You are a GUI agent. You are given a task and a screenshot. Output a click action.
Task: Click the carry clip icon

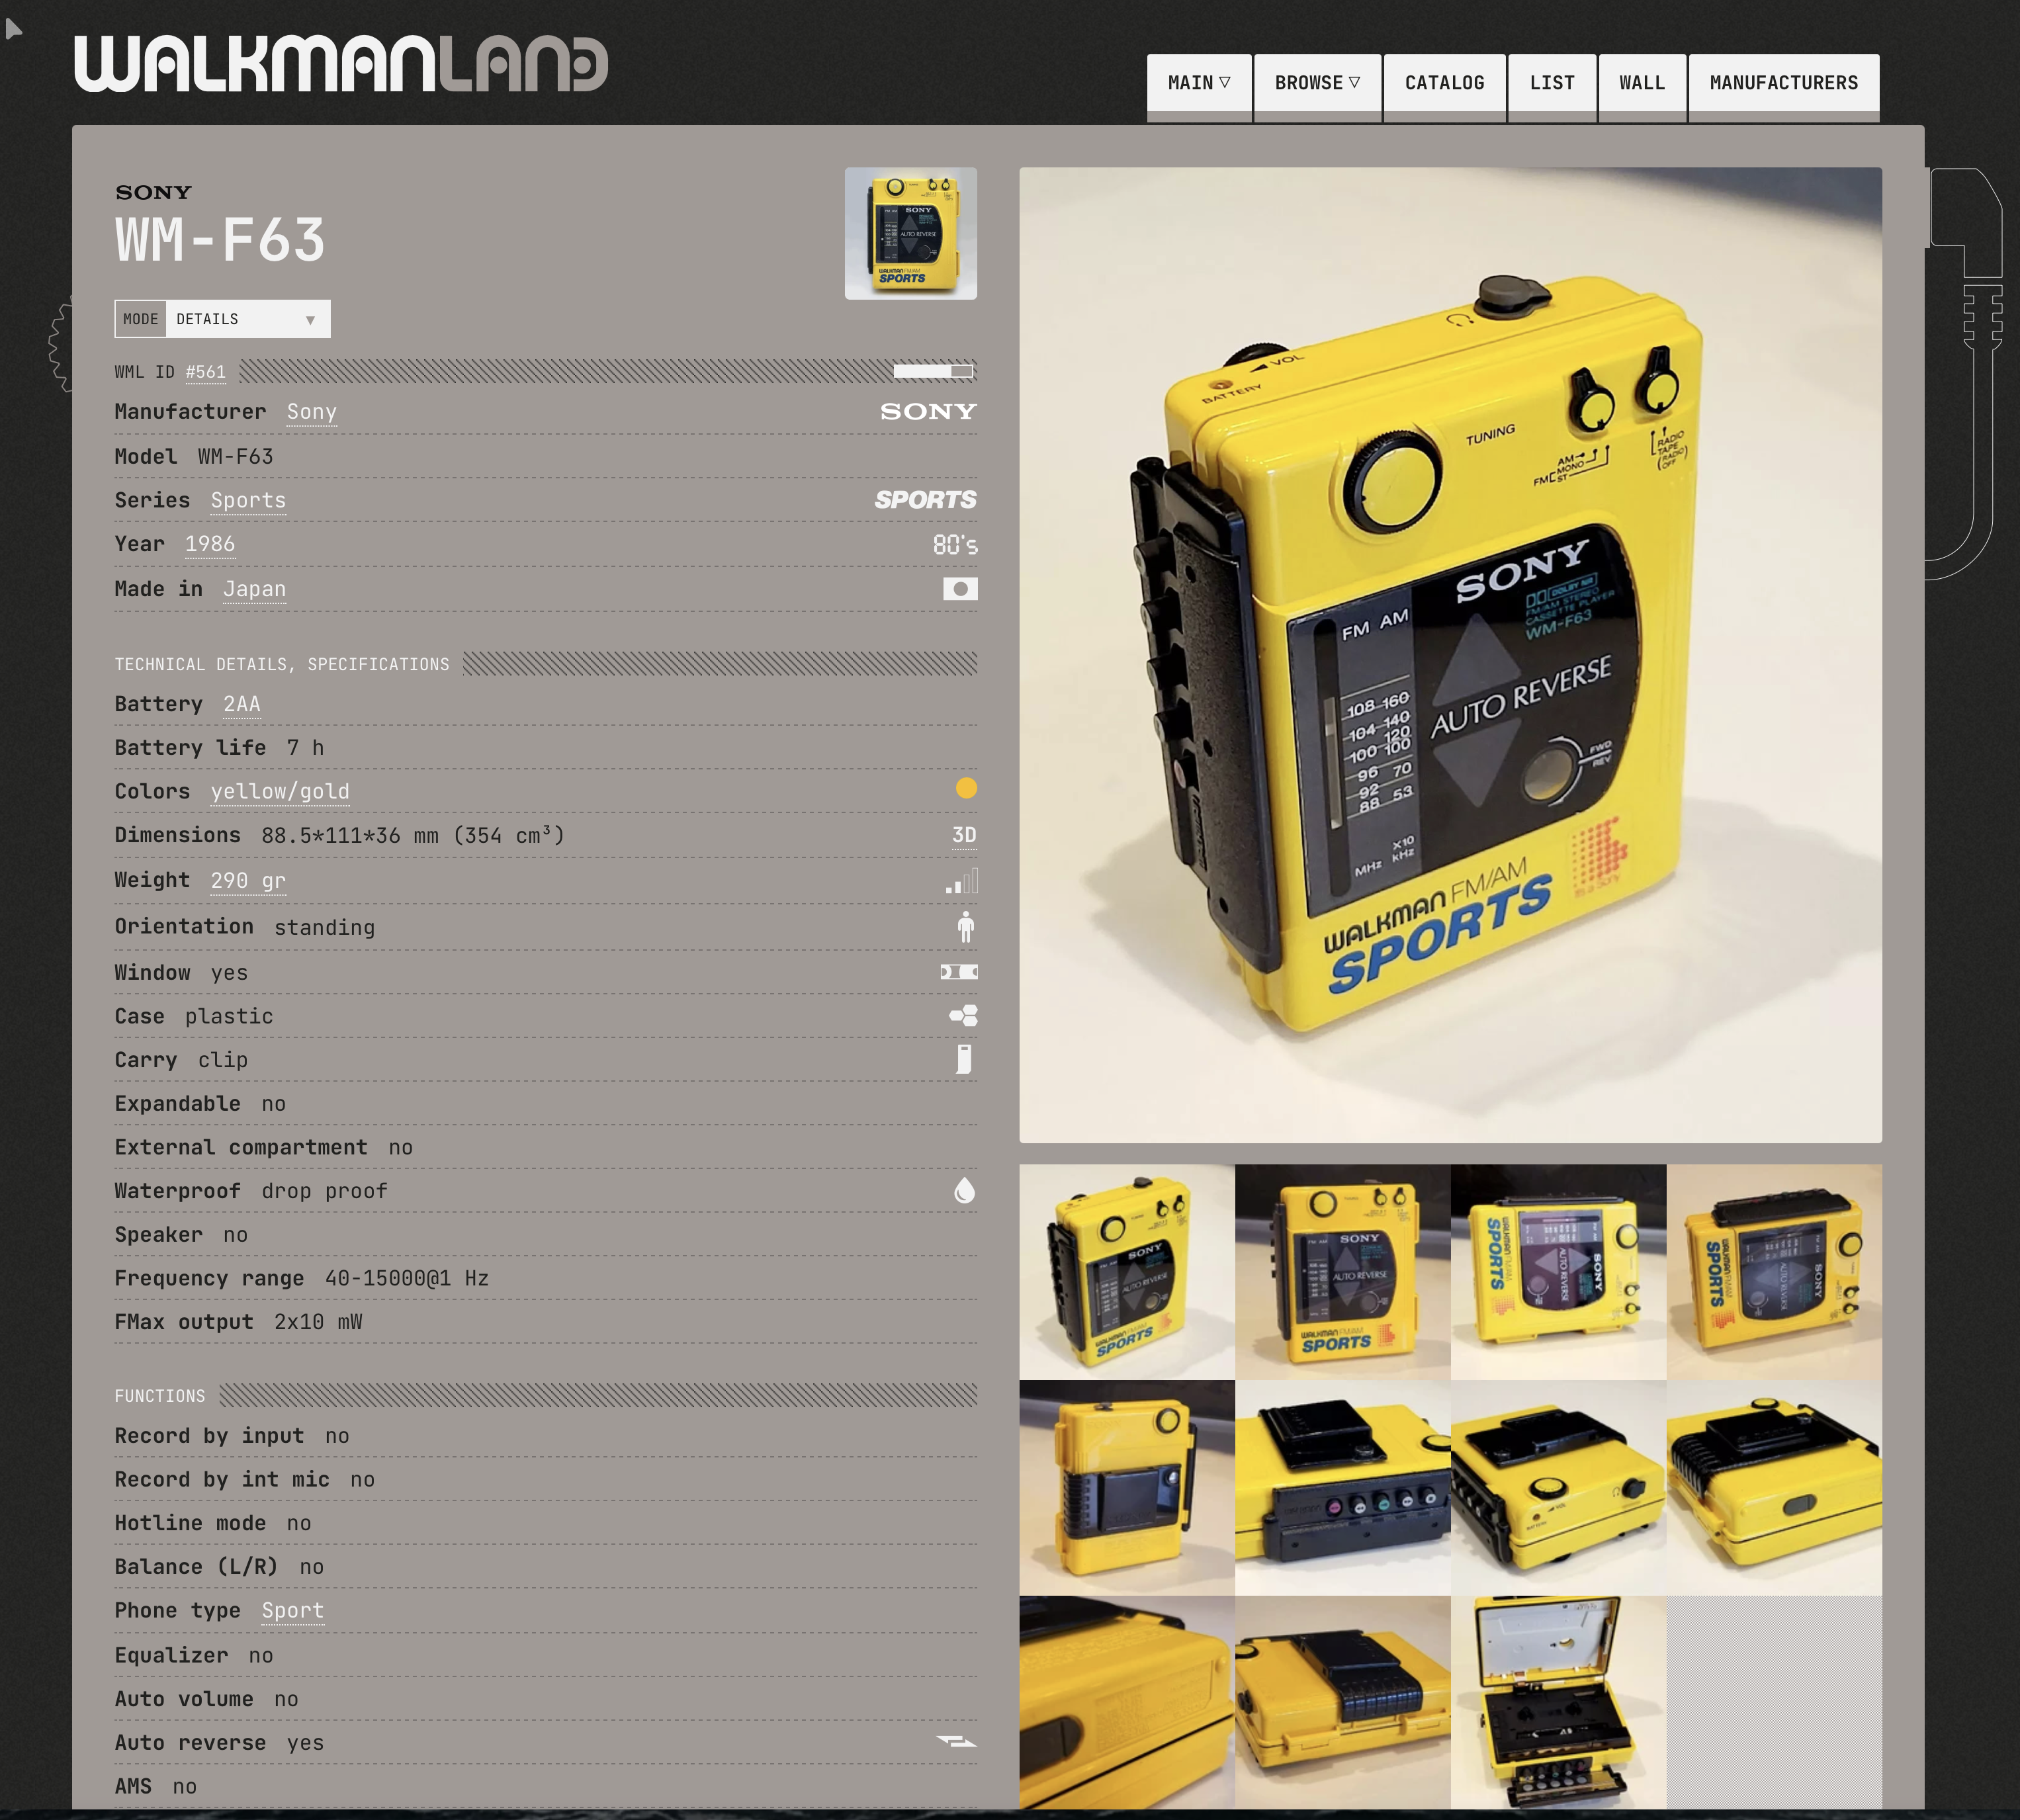click(x=964, y=1059)
